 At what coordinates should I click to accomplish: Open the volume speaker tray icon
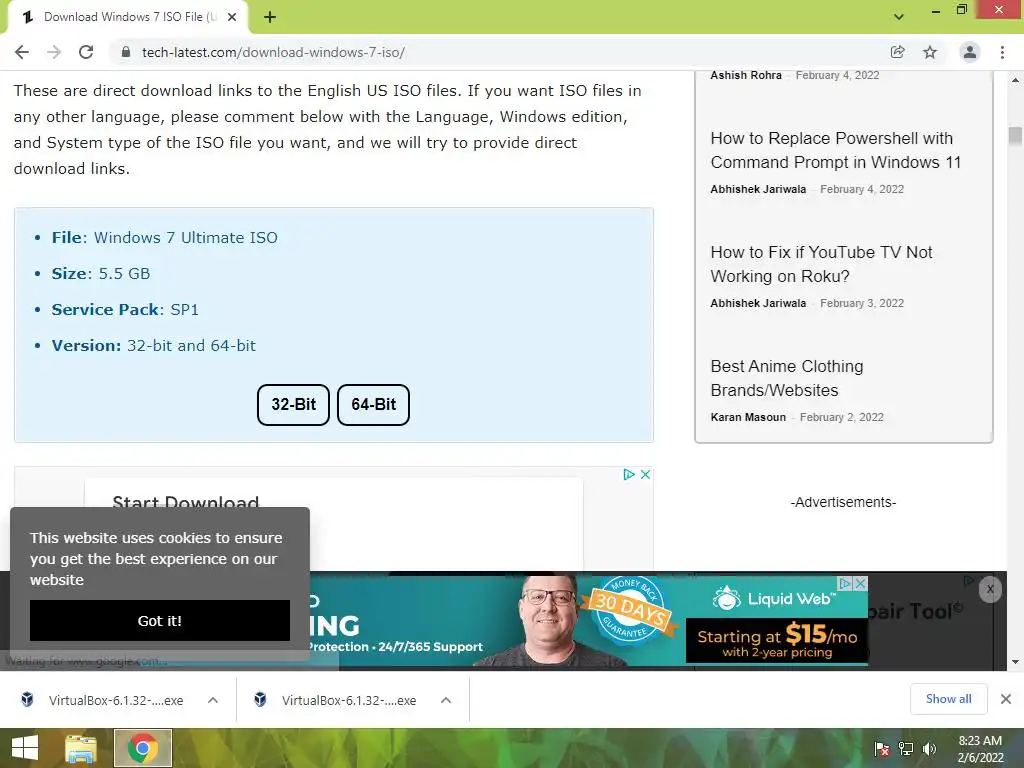click(x=929, y=748)
